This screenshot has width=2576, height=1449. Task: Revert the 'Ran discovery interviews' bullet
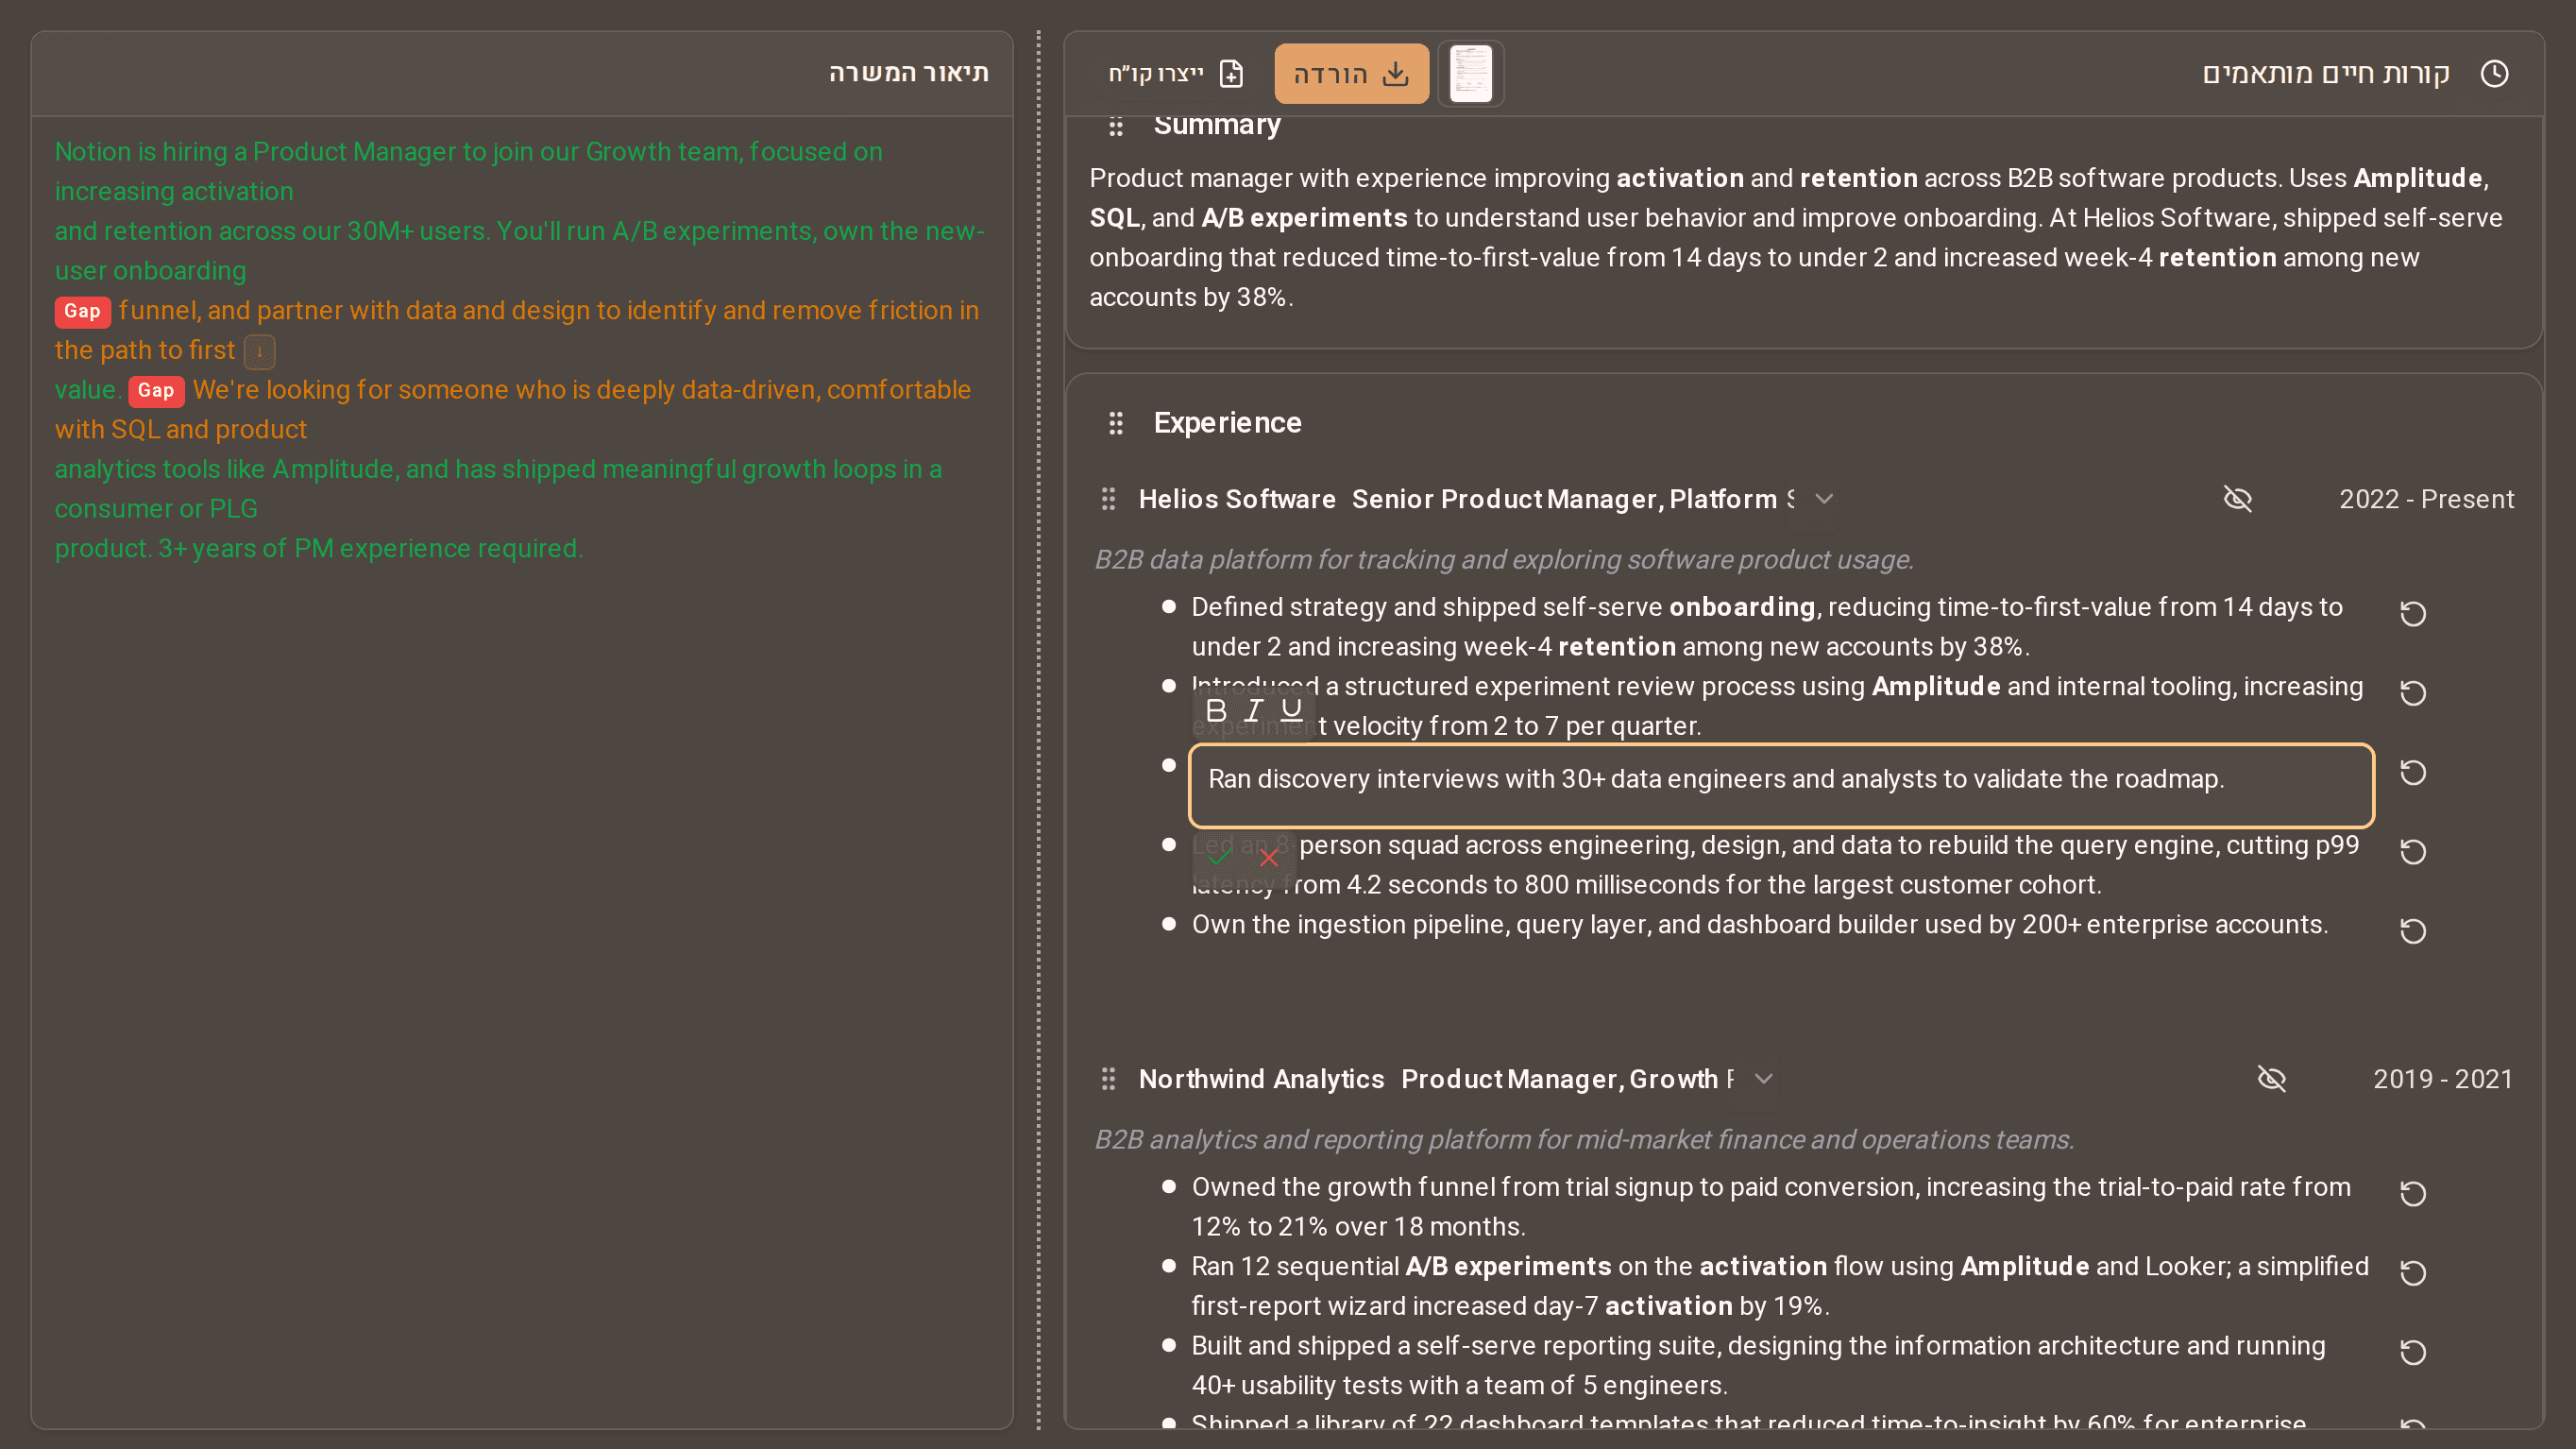coord(2413,772)
